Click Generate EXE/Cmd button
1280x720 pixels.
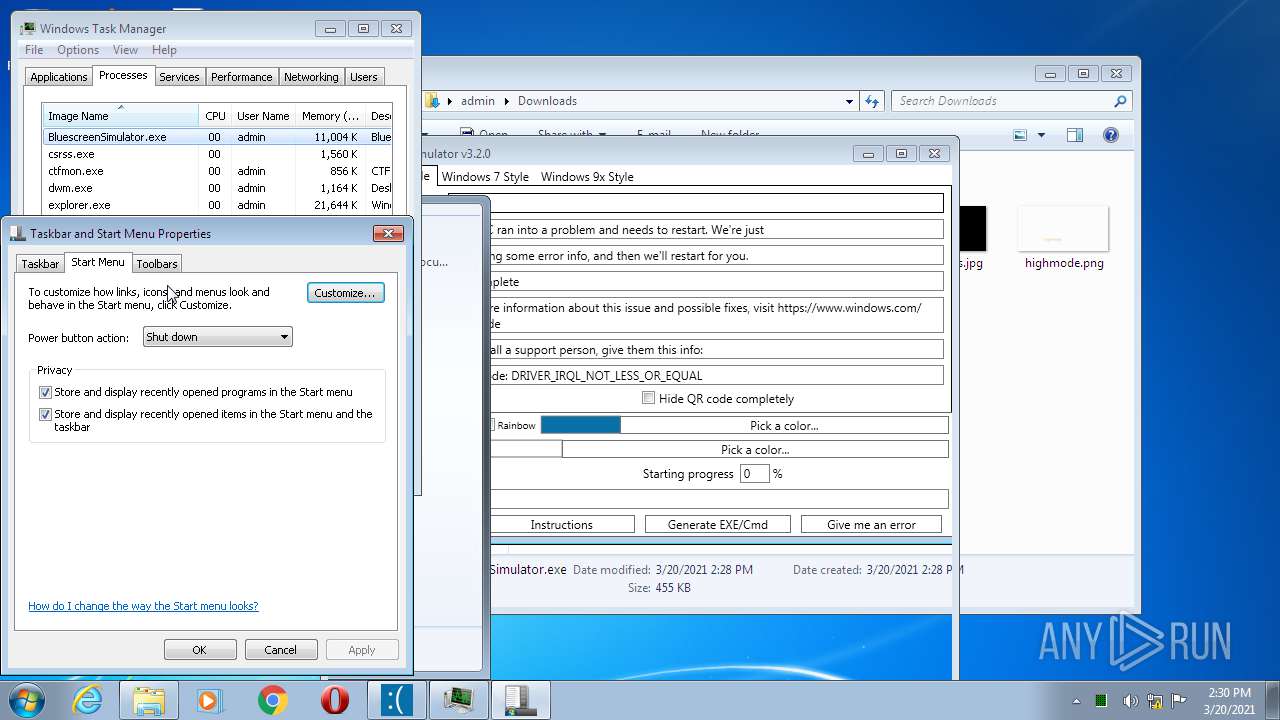(718, 525)
